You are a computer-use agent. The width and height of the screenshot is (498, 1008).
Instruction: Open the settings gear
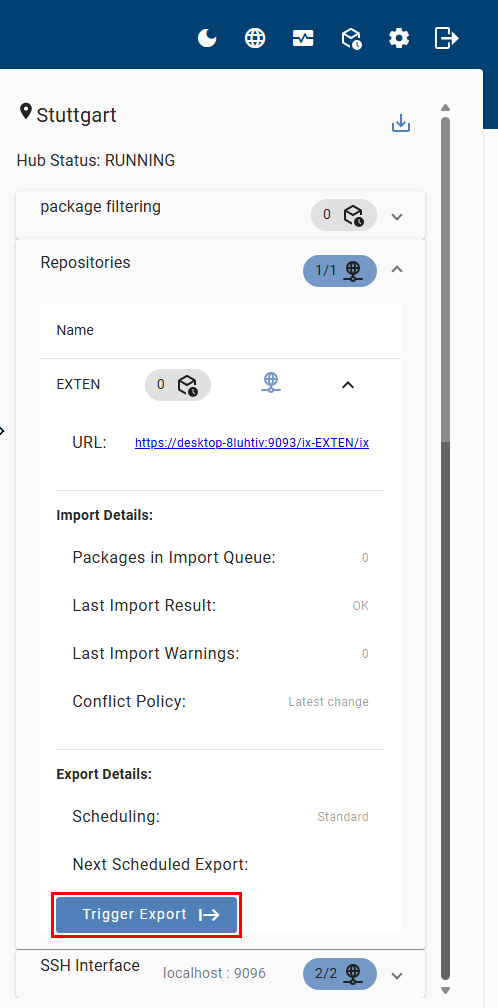coord(399,39)
